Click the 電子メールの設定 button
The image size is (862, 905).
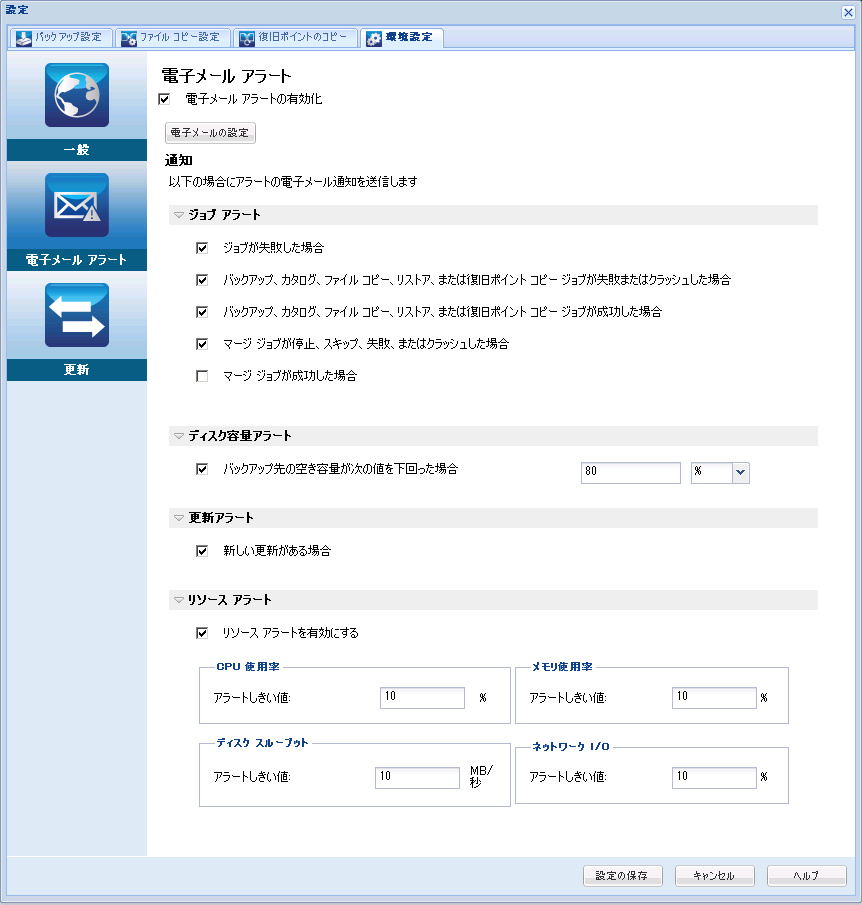pyautogui.click(x=210, y=133)
